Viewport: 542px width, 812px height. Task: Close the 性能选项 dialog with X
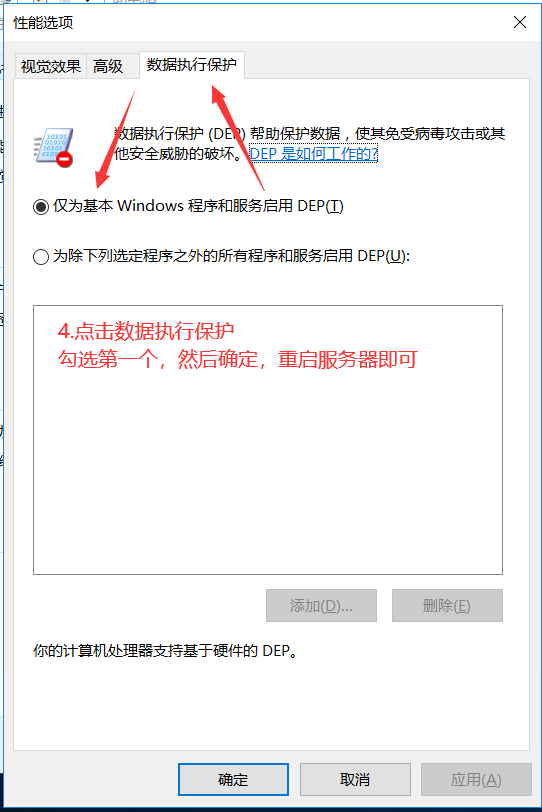pyautogui.click(x=520, y=22)
